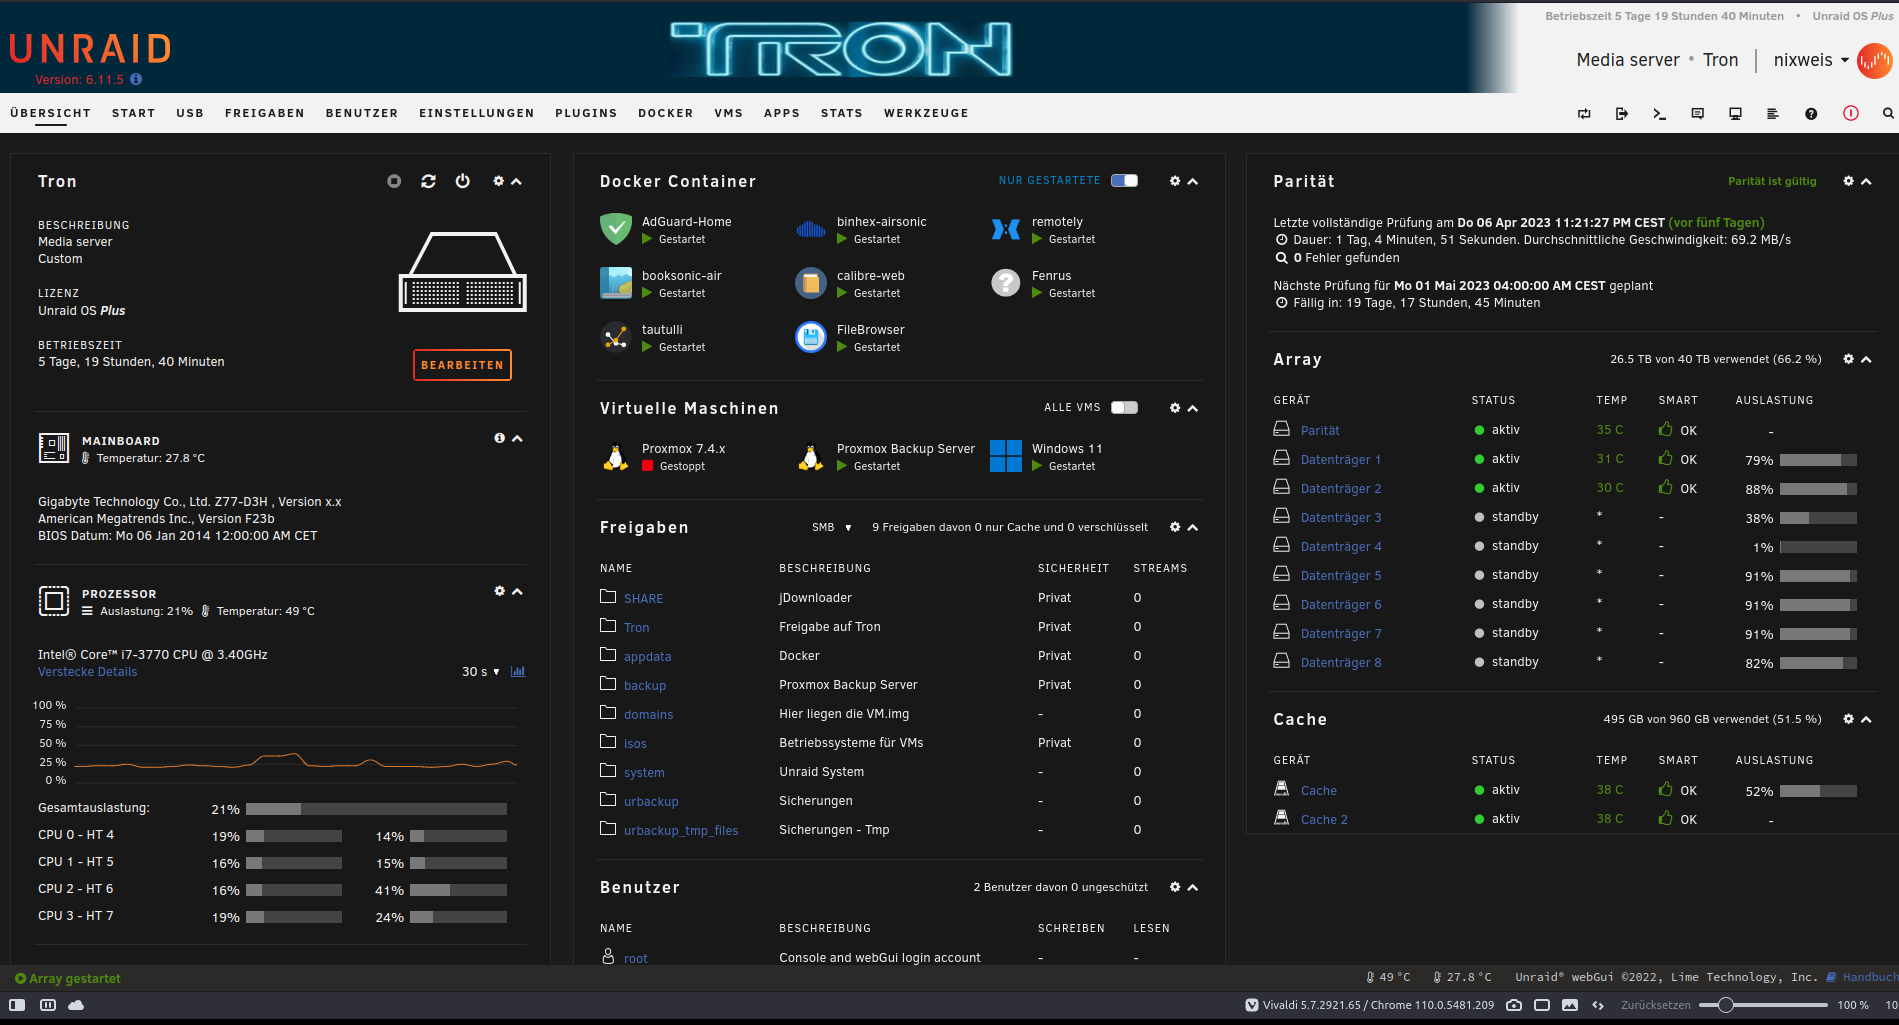Open the Parität device link
The image size is (1899, 1025).
click(x=1320, y=431)
